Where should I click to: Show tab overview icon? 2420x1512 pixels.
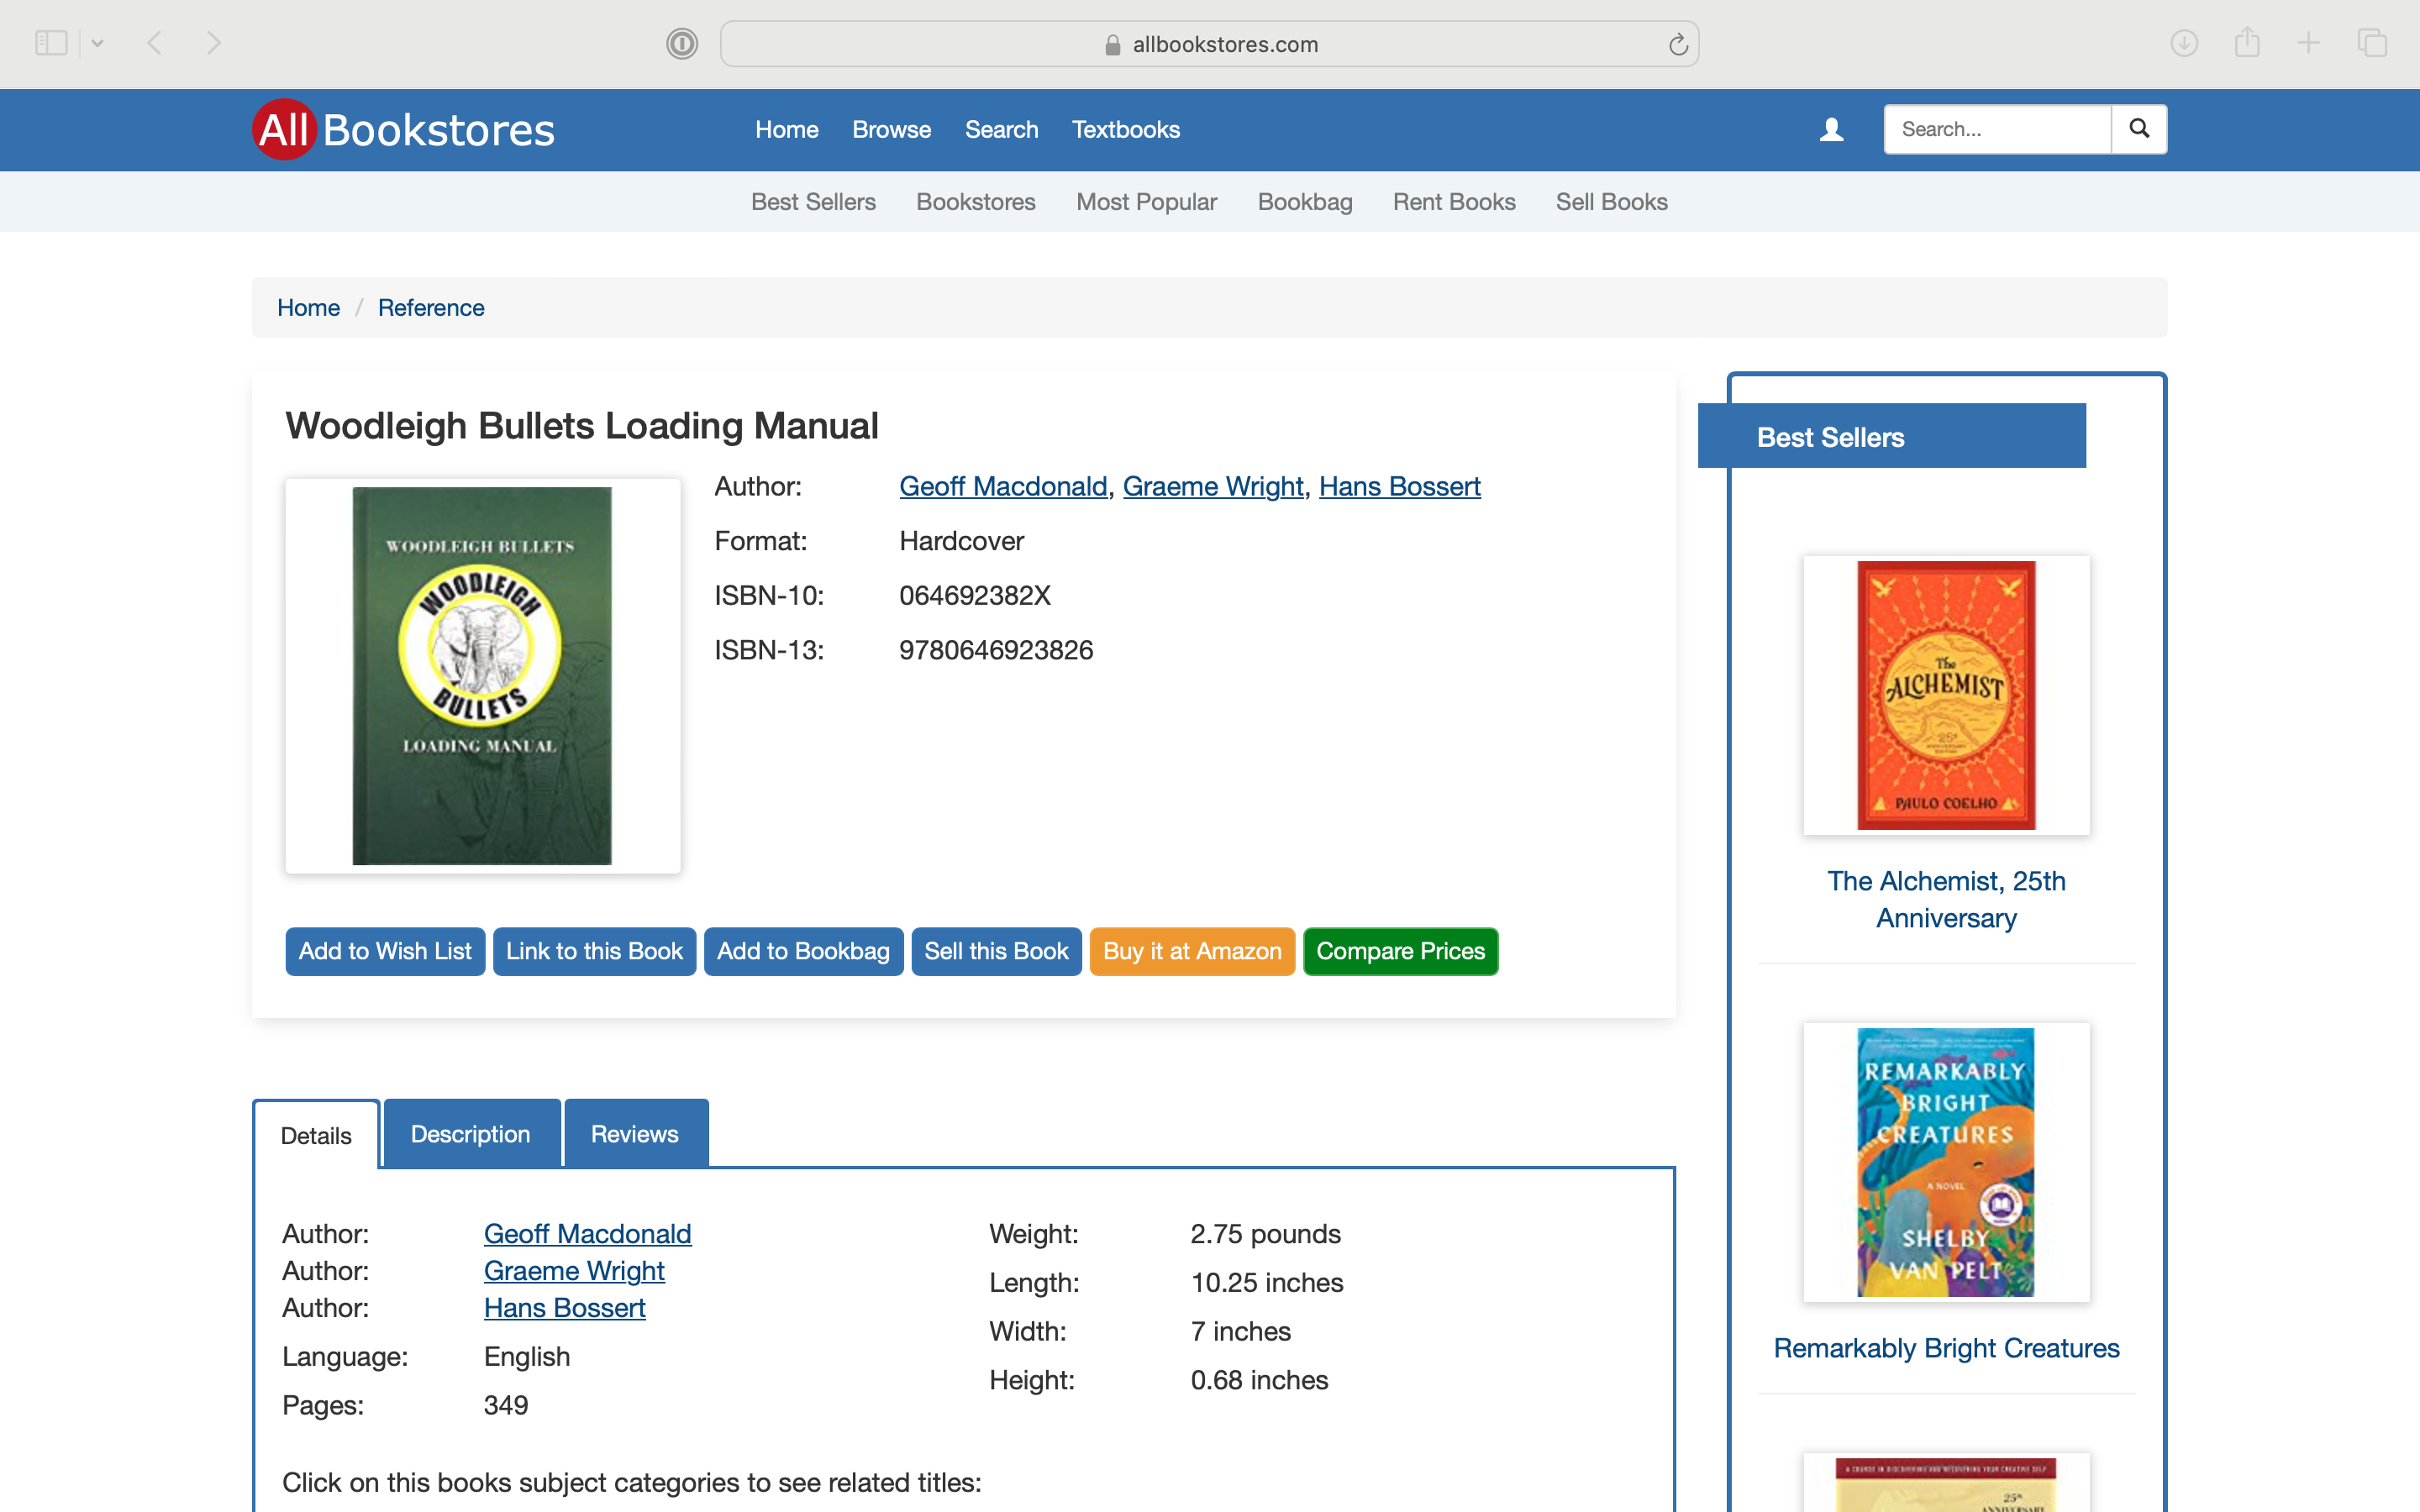point(2372,43)
